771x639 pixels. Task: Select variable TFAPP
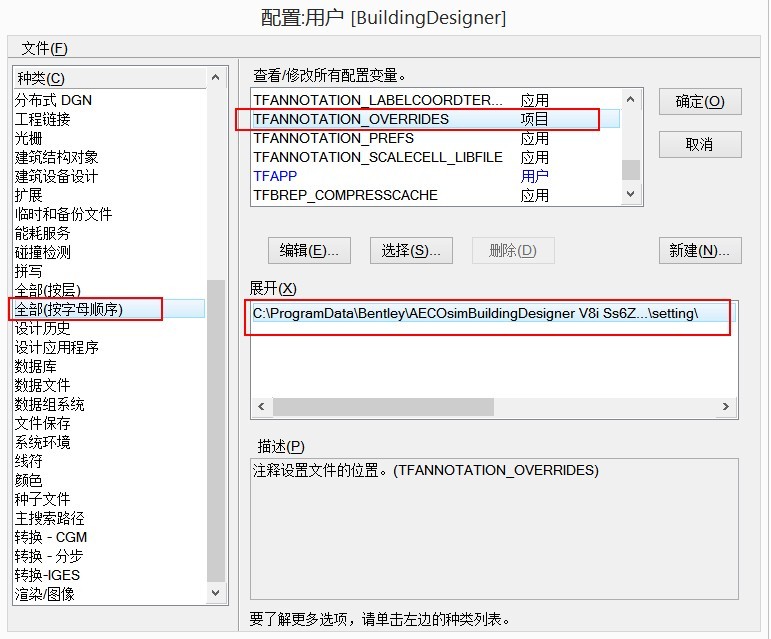tap(436, 176)
